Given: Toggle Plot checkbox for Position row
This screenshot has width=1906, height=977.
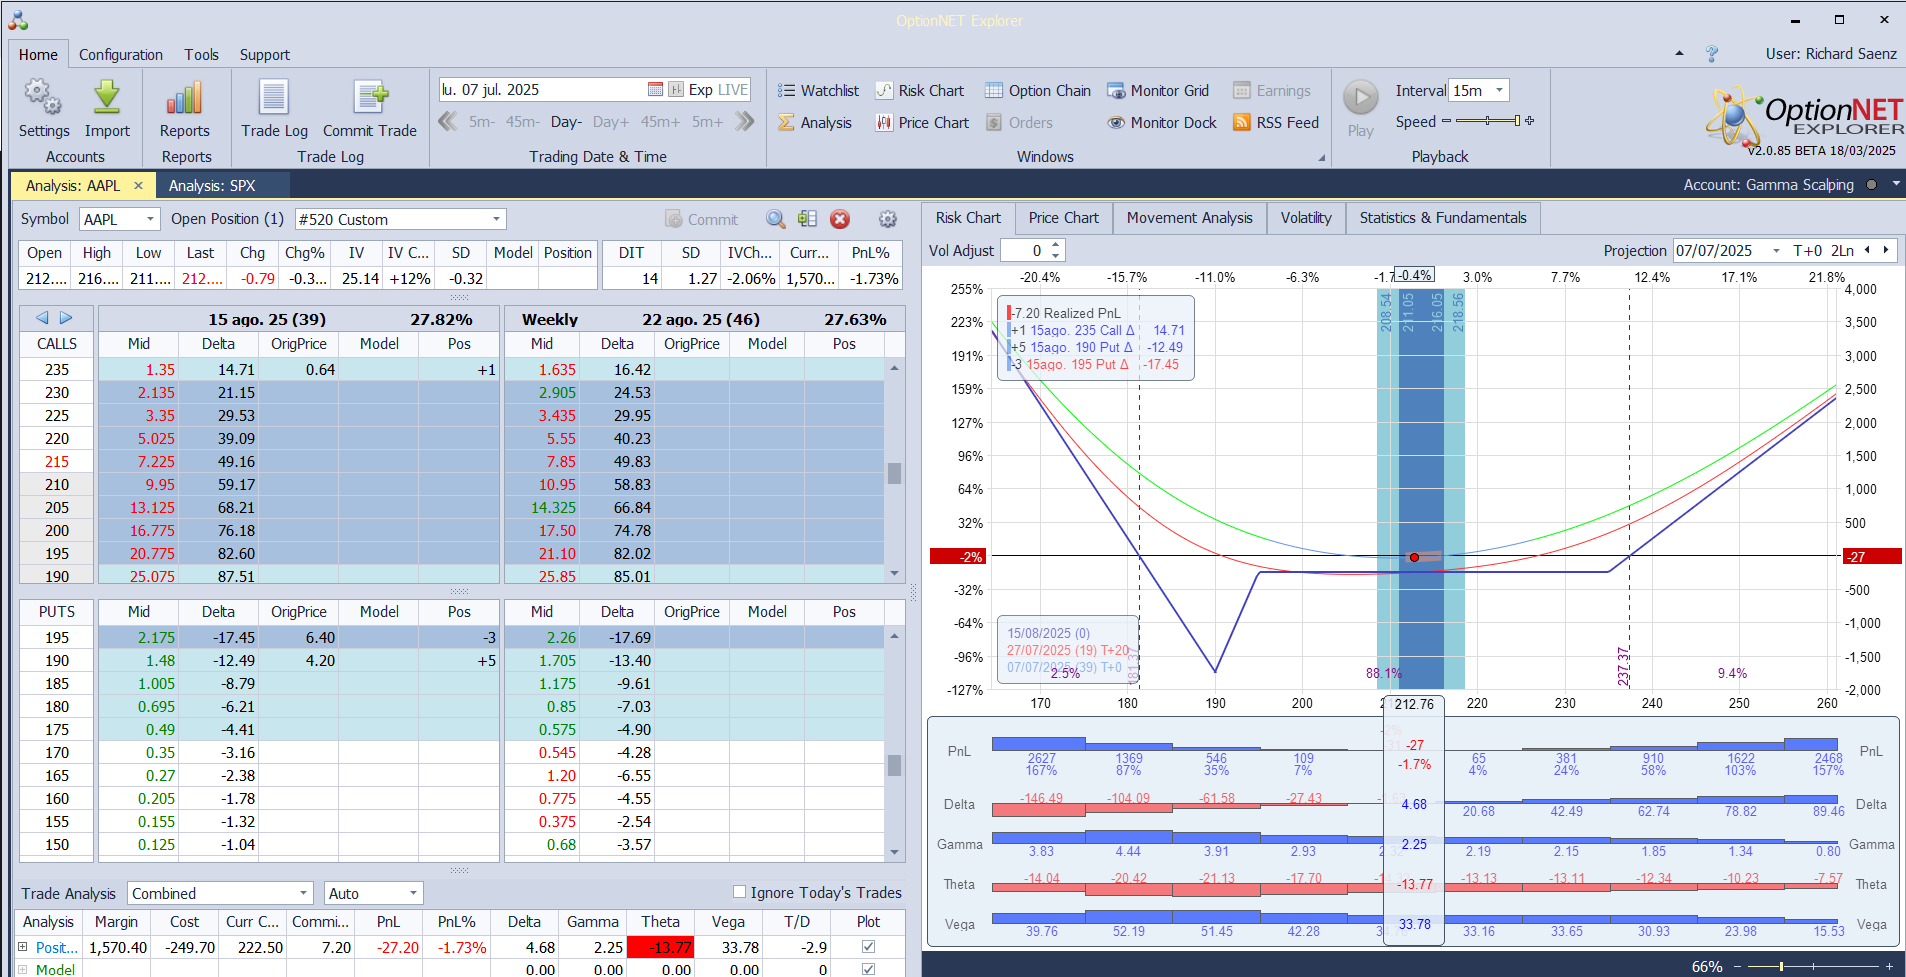Looking at the screenshot, I should tap(868, 946).
